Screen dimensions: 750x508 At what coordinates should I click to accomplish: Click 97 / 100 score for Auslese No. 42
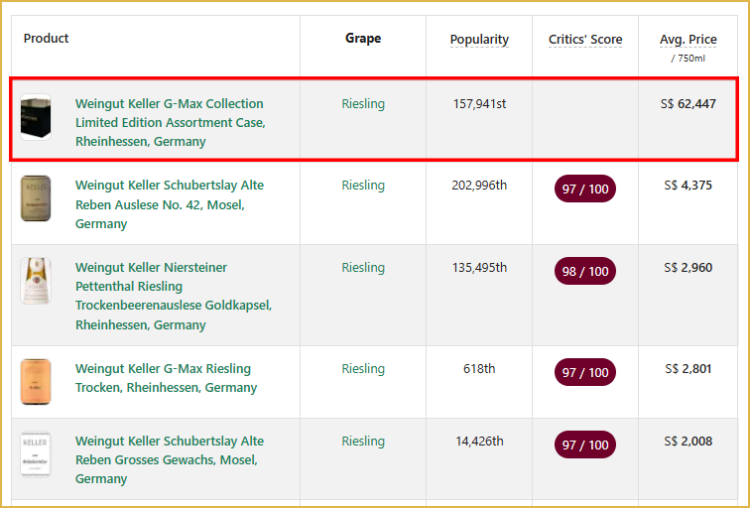(585, 189)
